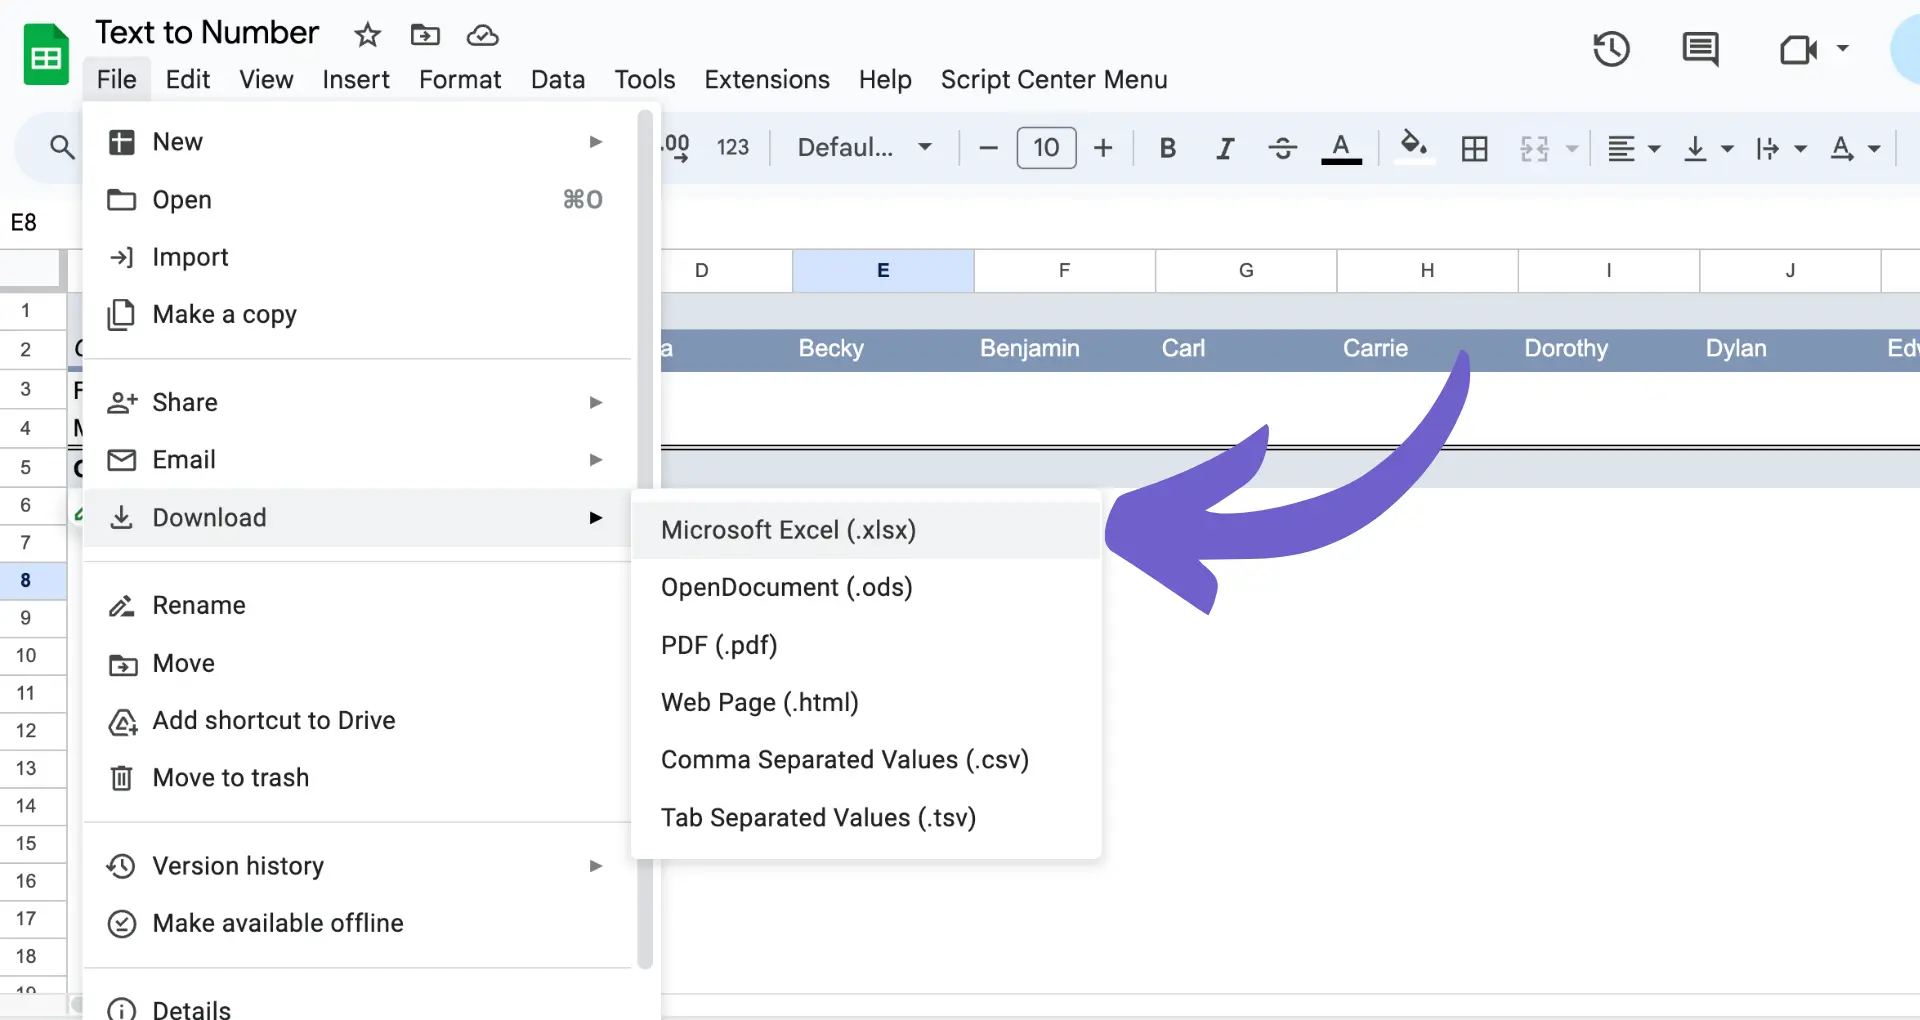Image resolution: width=1920 pixels, height=1020 pixels.
Task: Select Move to trash
Action: point(357,778)
